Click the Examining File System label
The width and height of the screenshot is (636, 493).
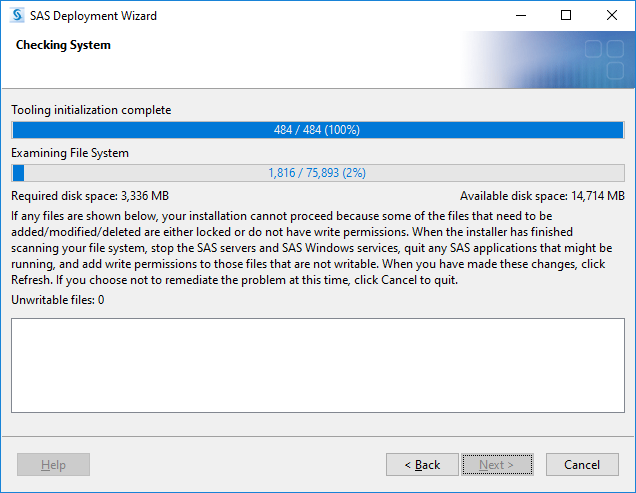70,153
